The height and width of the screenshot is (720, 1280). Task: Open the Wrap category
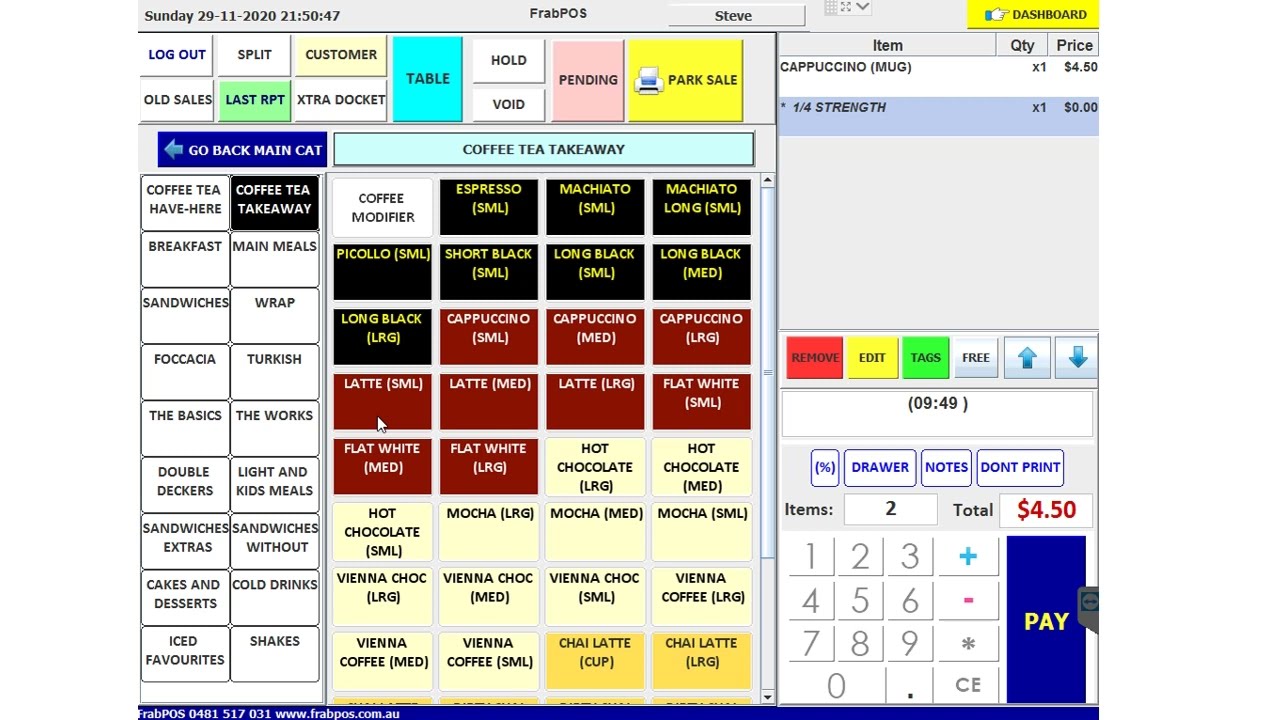[x=274, y=315]
